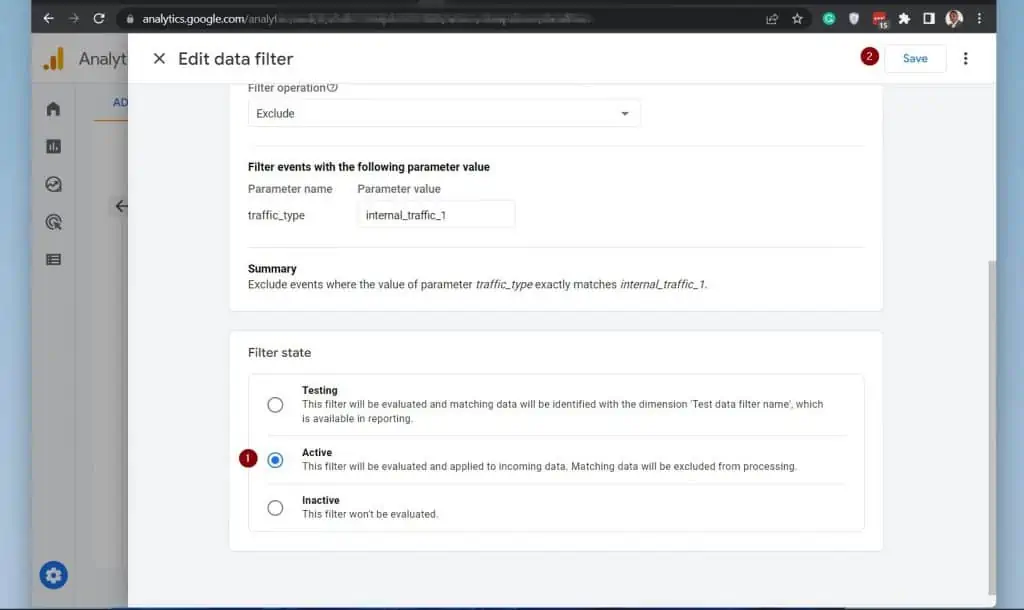Open the Reports bar chart icon
1024x610 pixels.
tap(53, 147)
